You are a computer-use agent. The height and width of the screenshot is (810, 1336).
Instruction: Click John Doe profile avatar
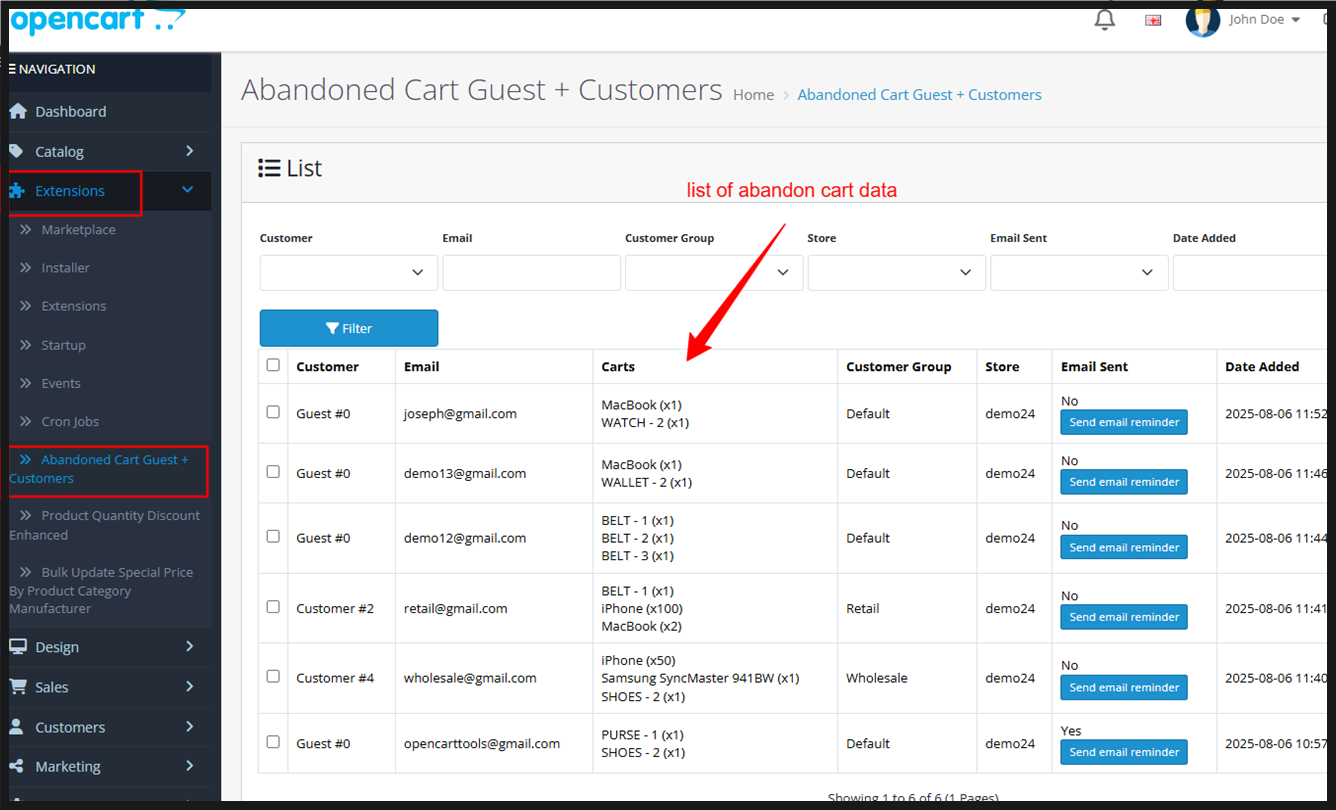(1202, 20)
